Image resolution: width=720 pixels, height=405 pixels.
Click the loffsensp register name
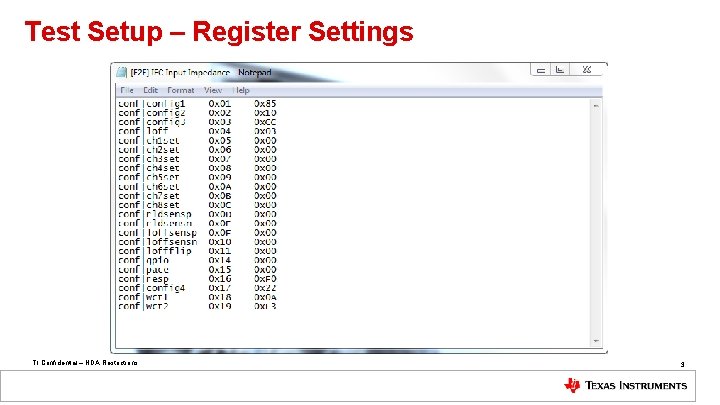[171, 233]
